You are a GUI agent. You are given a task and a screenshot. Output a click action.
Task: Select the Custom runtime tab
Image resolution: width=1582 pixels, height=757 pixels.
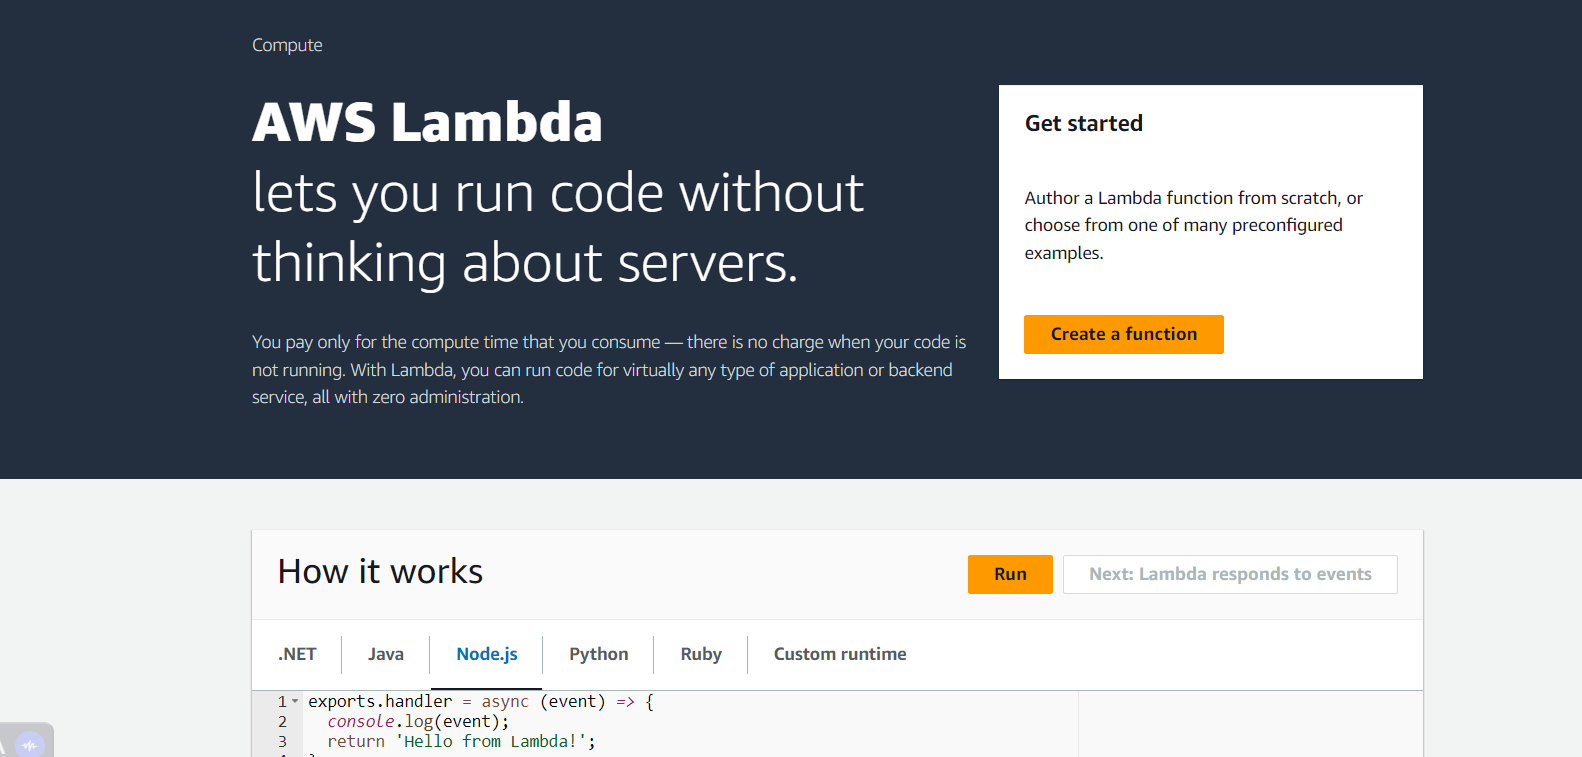[x=840, y=654]
